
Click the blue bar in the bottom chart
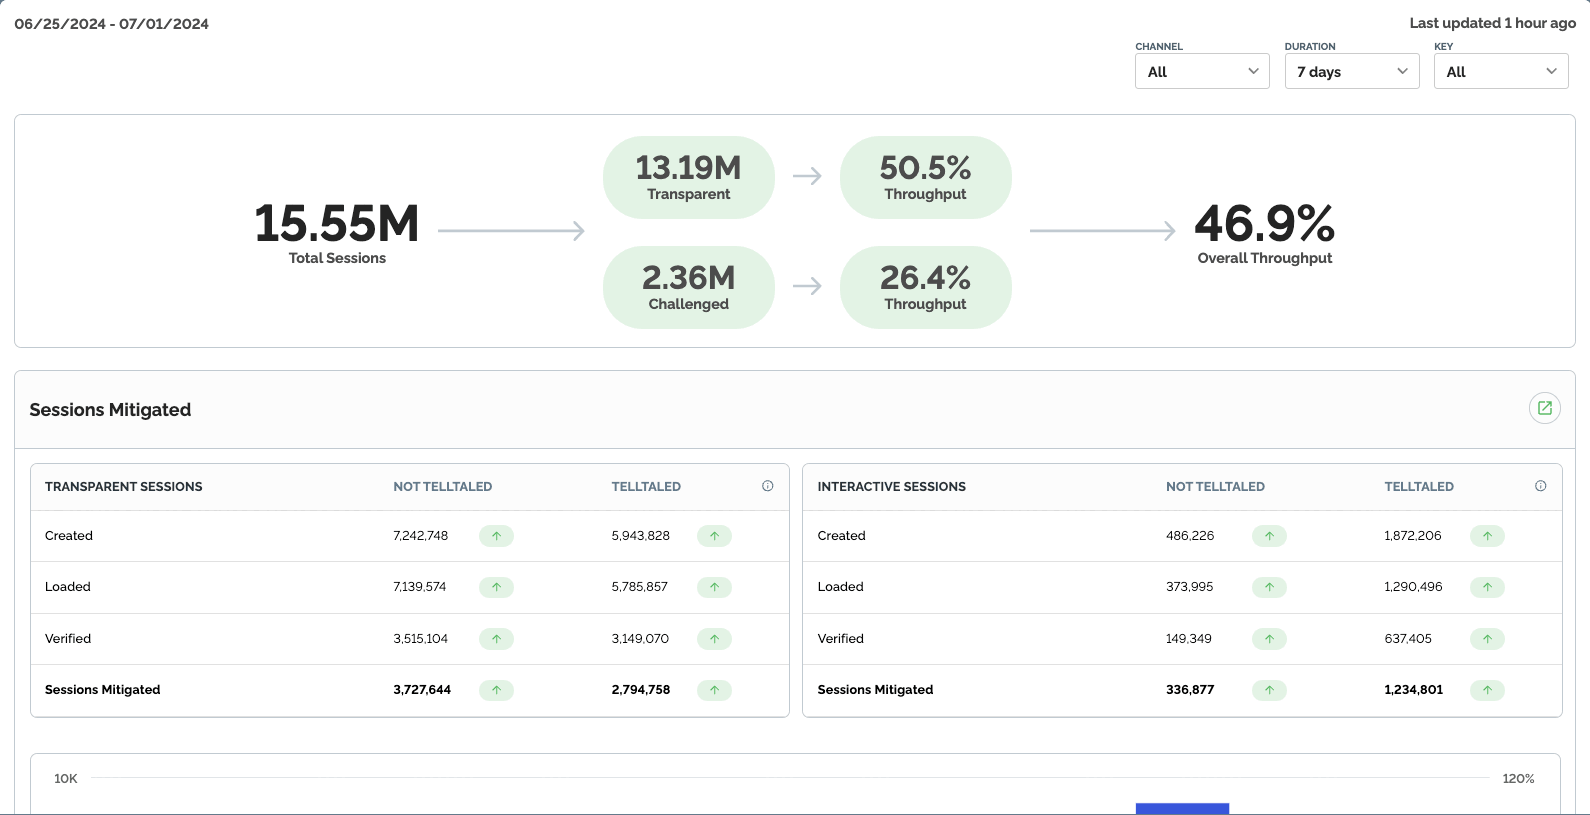[1182, 809]
